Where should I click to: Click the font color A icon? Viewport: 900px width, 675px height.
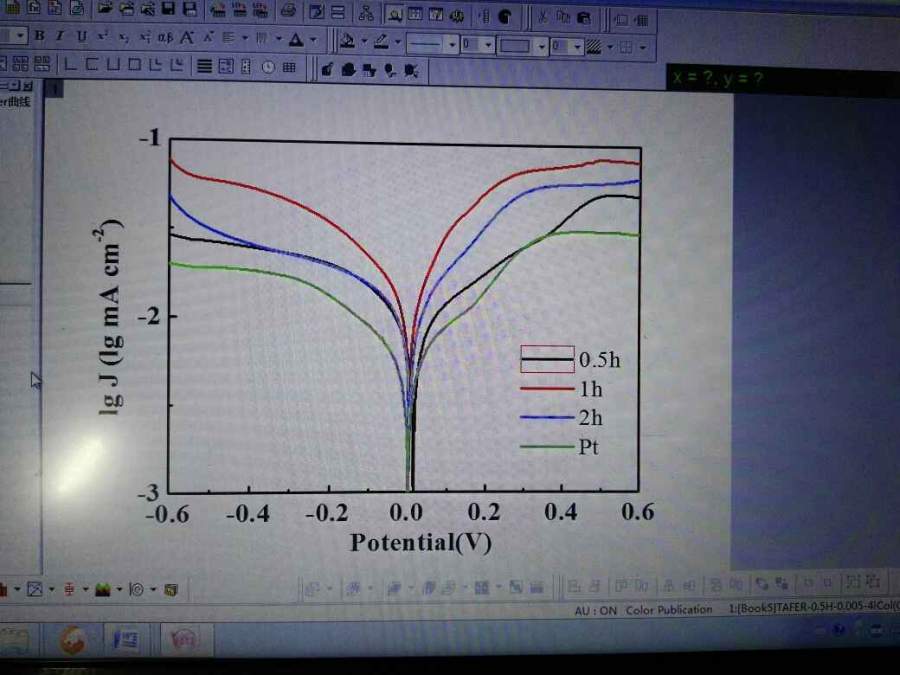click(x=296, y=40)
